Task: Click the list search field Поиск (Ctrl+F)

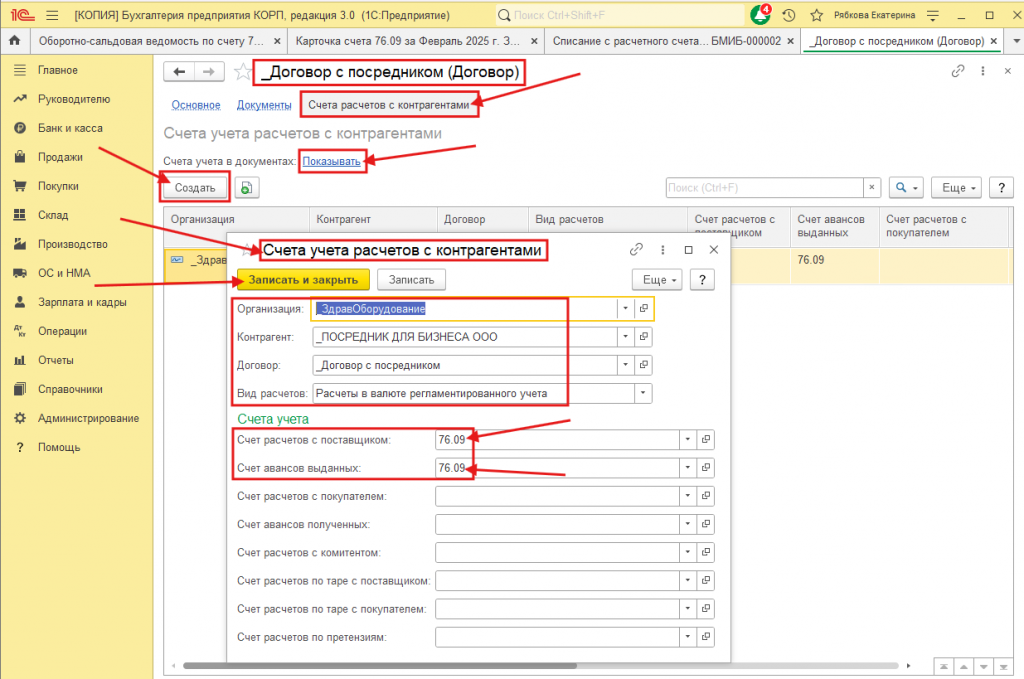Action: [765, 187]
